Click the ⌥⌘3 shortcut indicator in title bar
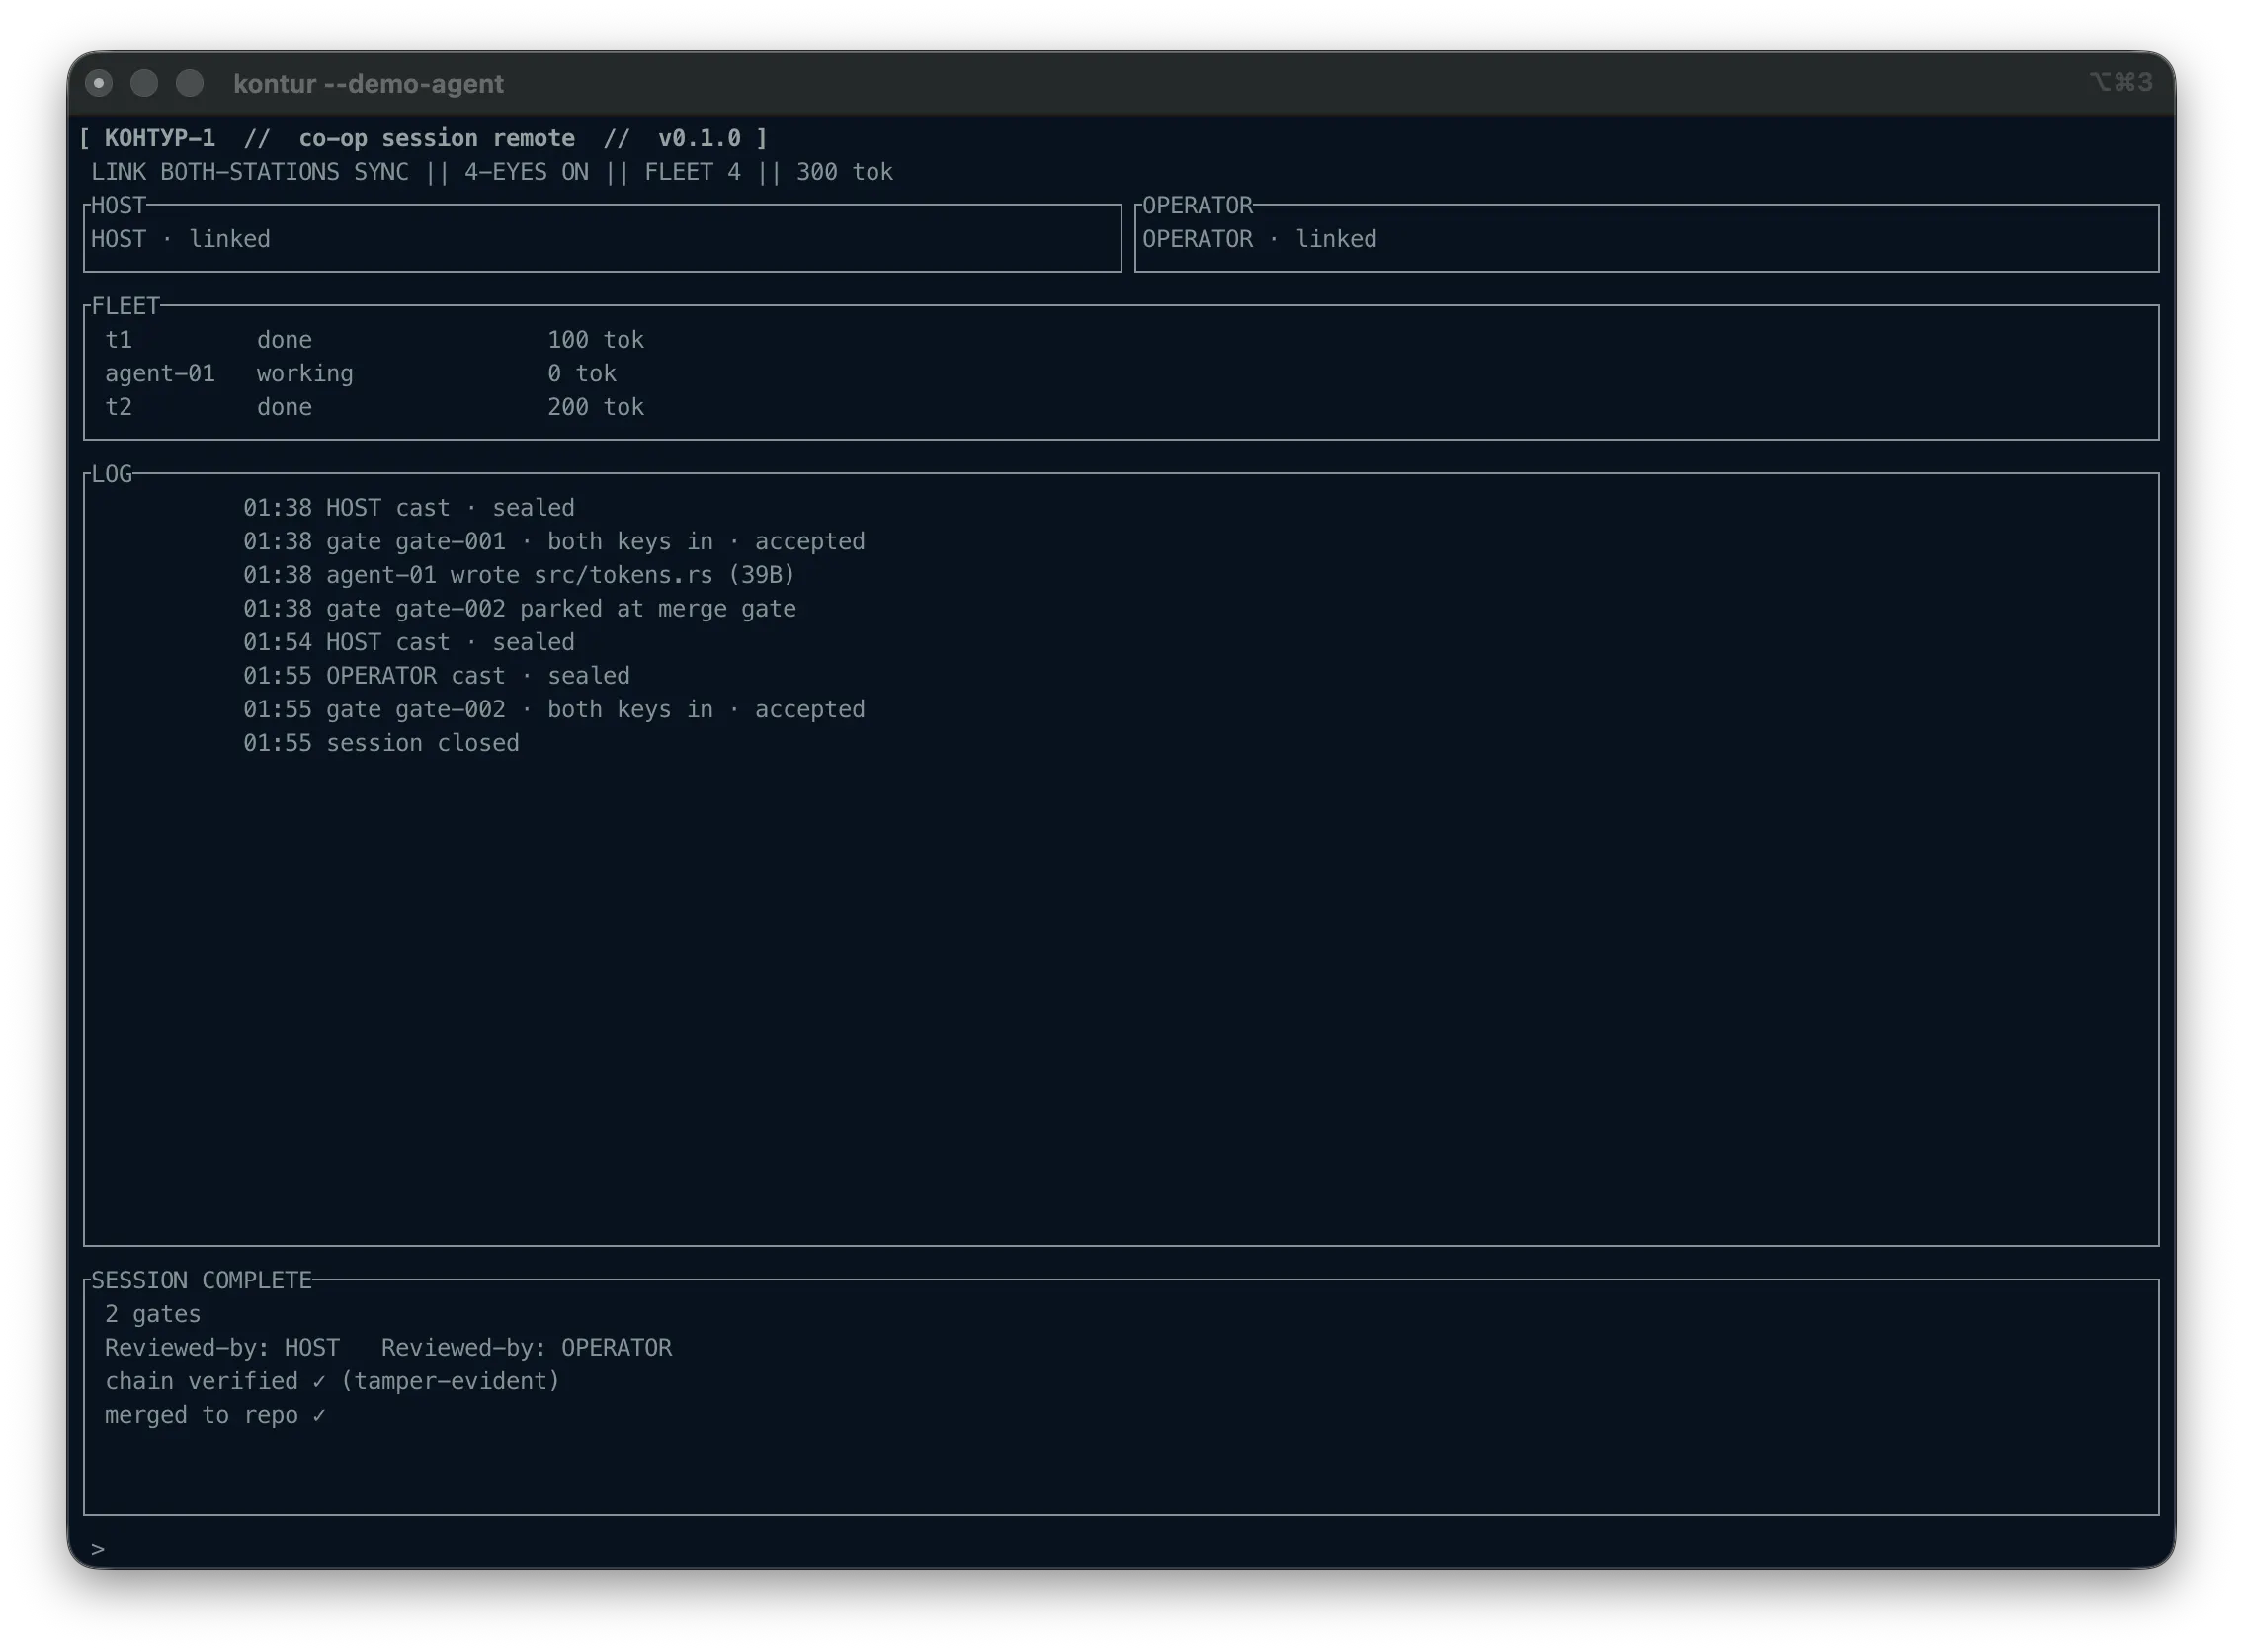The height and width of the screenshot is (1652, 2243). coord(2120,82)
